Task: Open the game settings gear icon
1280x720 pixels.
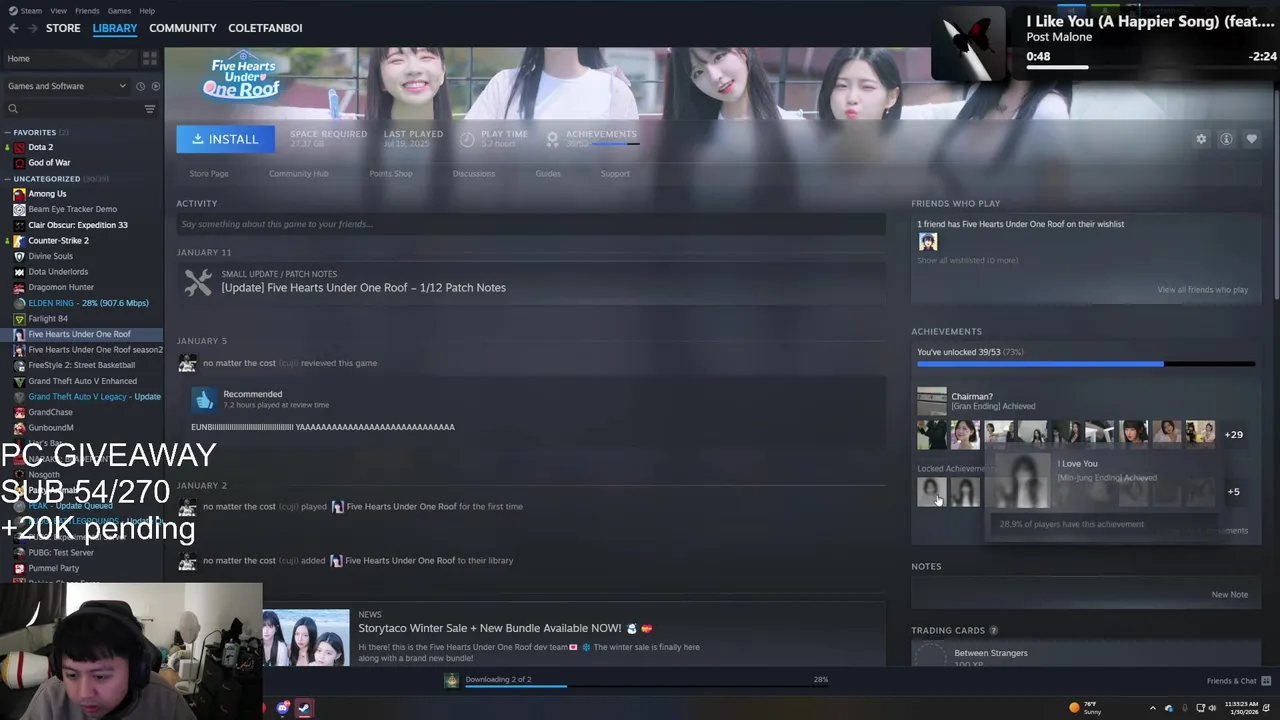Action: (1201, 139)
